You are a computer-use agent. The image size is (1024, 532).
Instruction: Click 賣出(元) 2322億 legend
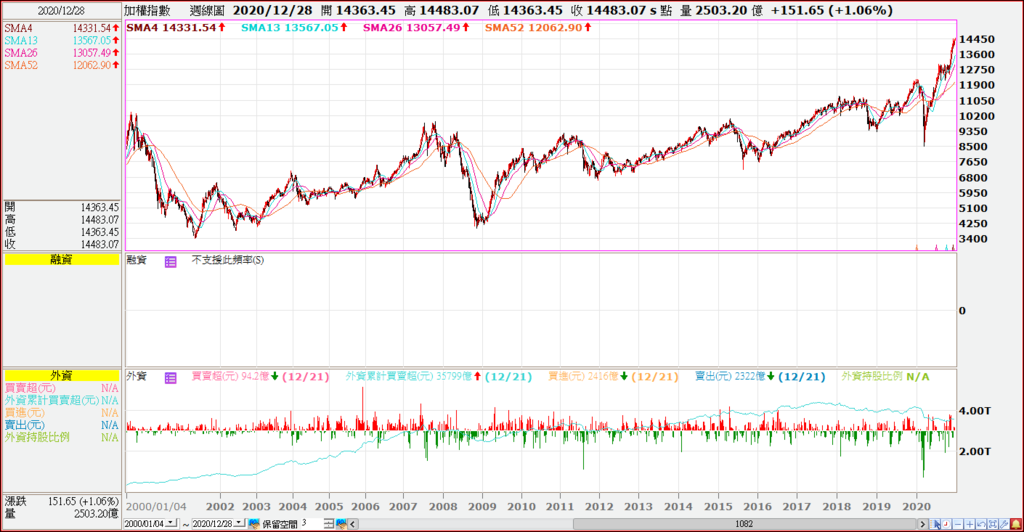tap(760, 377)
